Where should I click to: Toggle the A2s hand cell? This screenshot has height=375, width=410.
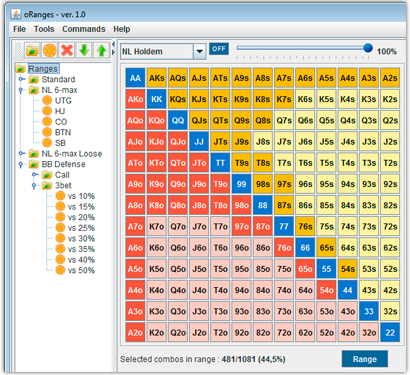(x=390, y=78)
